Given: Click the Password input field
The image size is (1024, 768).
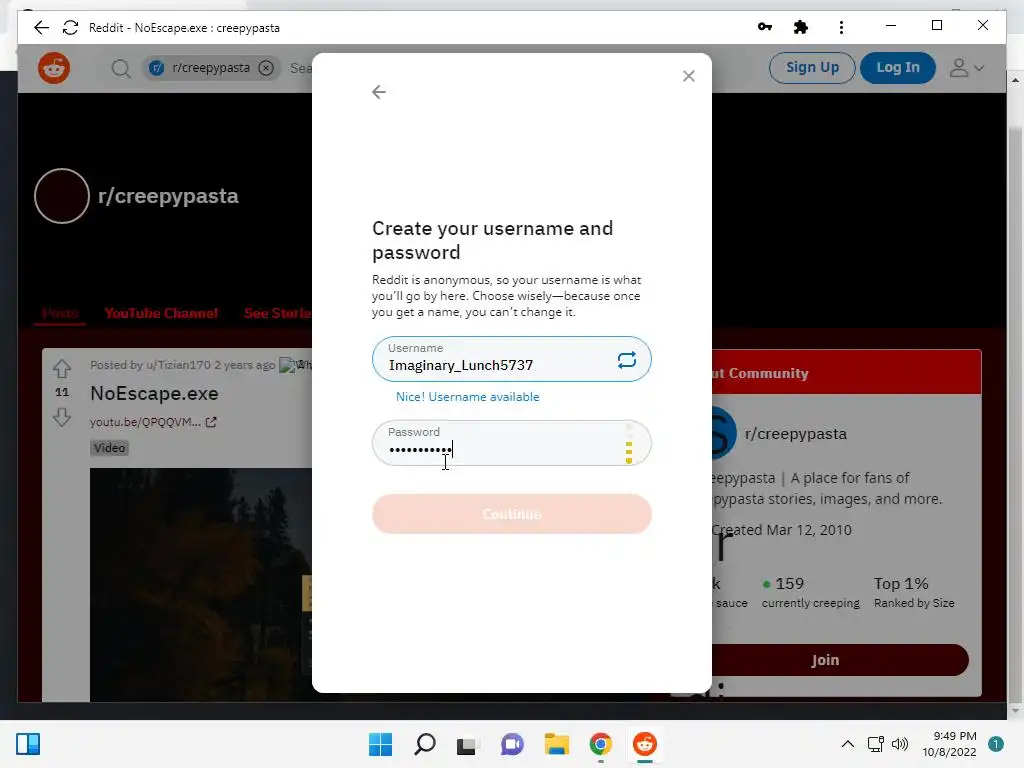Looking at the screenshot, I should pyautogui.click(x=511, y=443).
